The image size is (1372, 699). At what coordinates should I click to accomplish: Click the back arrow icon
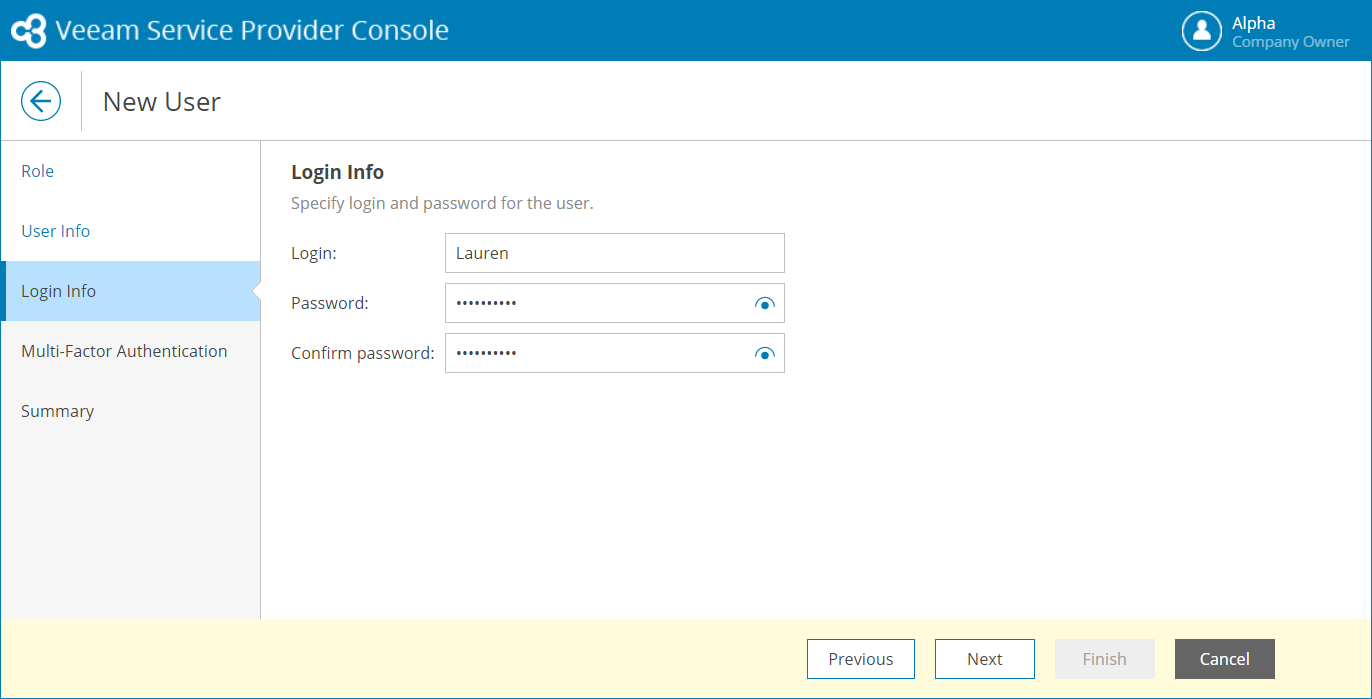(x=41, y=101)
